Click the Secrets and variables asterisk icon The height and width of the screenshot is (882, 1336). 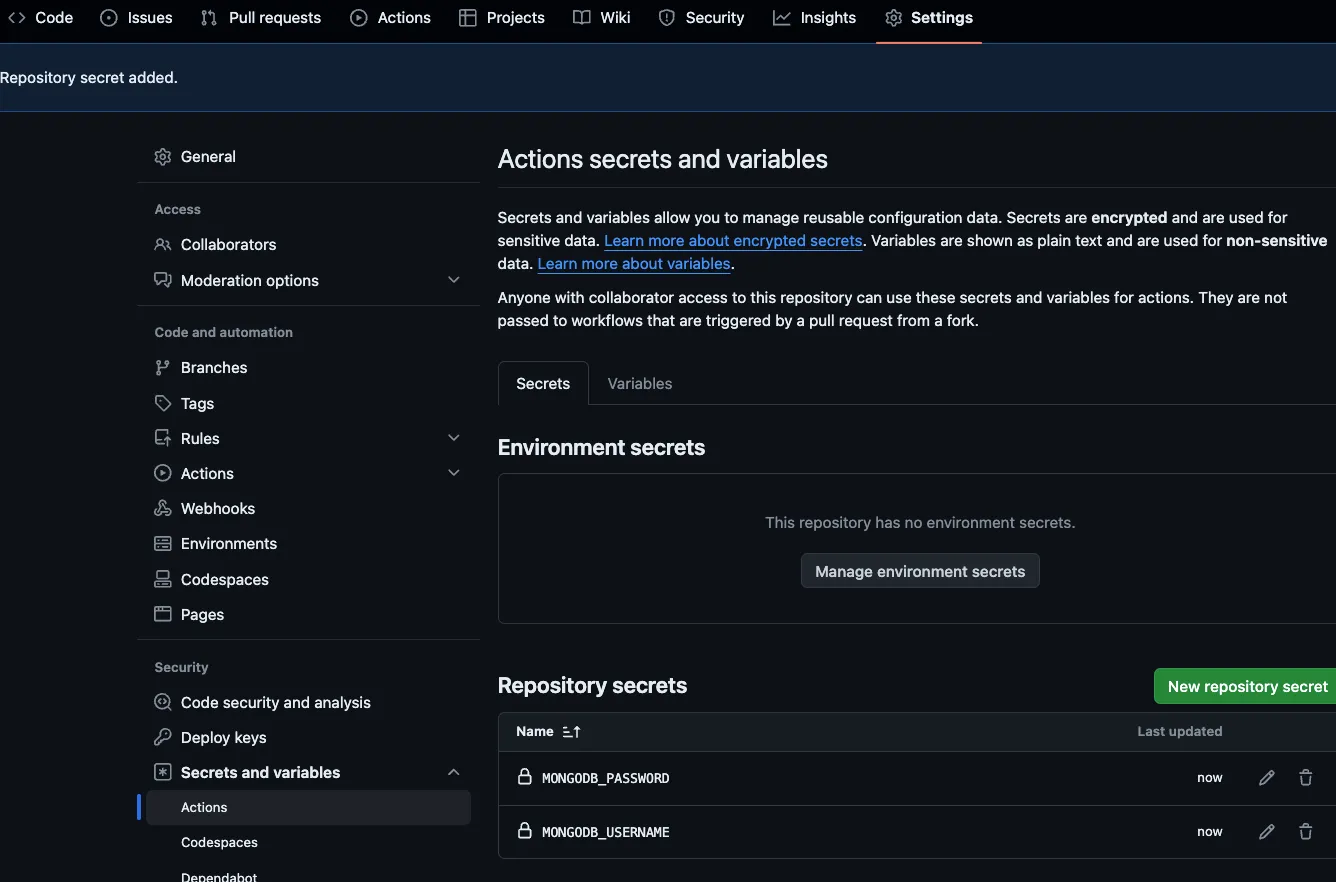pyautogui.click(x=163, y=773)
